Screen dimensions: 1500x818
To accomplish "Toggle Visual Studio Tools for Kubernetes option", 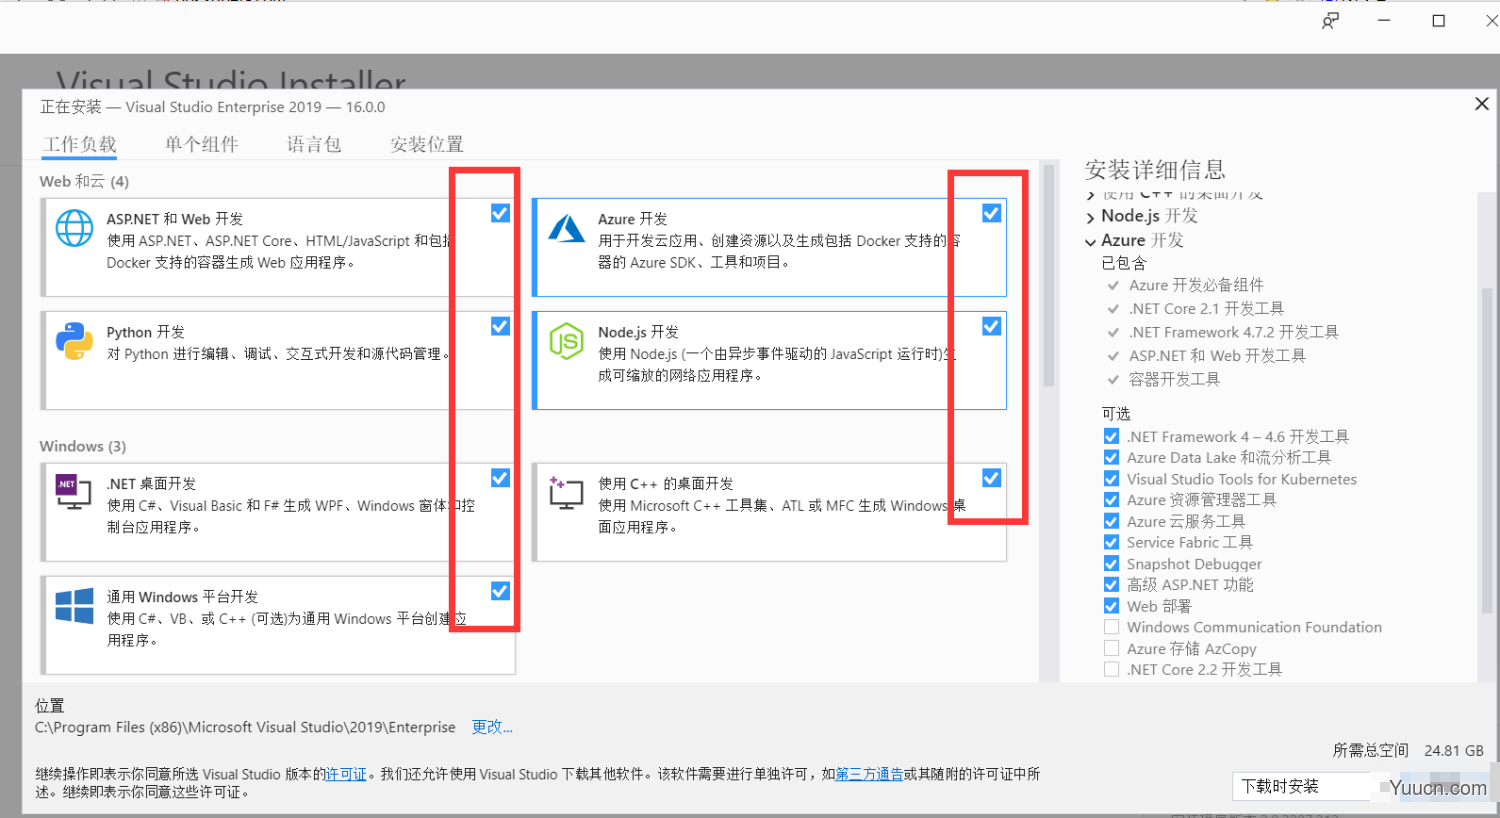I will click(1111, 479).
